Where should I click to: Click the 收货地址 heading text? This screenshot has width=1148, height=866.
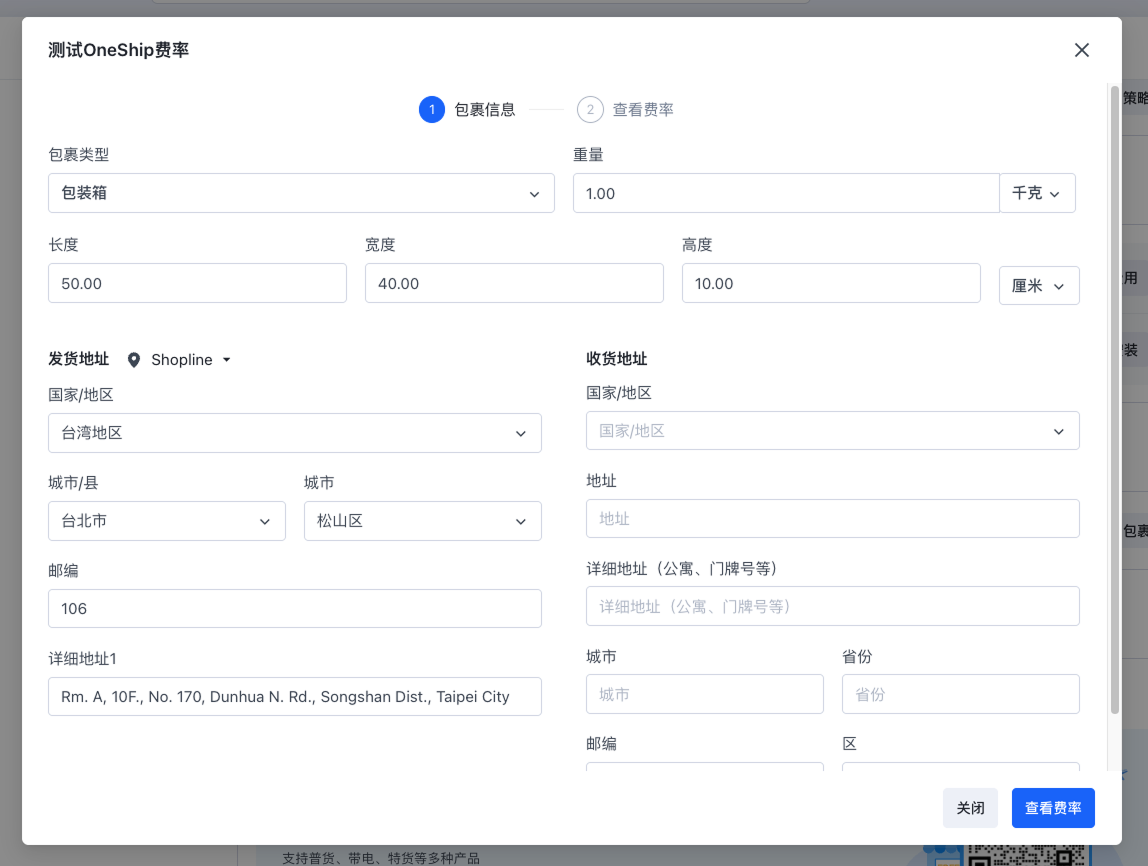pyautogui.click(x=616, y=359)
